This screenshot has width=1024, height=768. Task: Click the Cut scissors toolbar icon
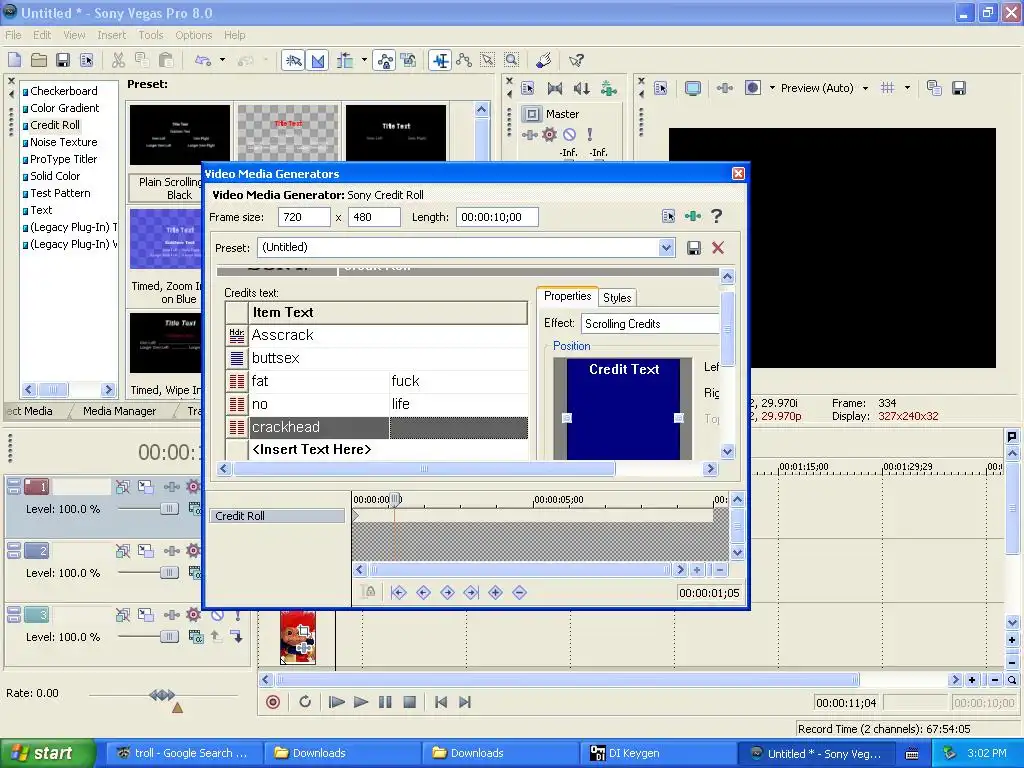click(x=118, y=60)
